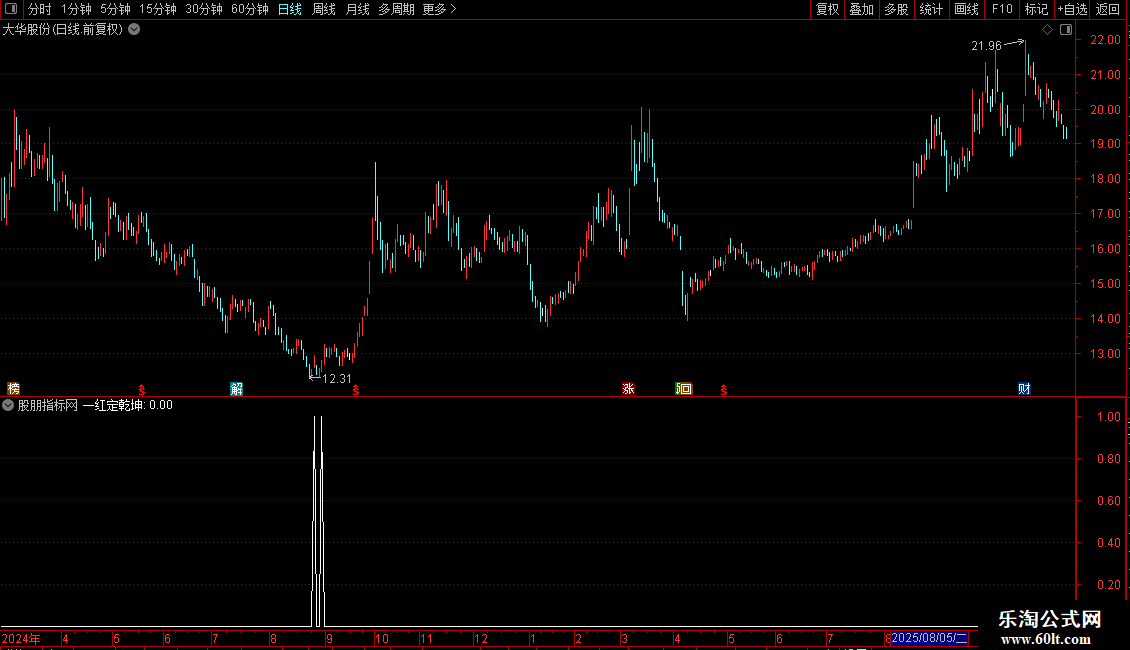Open 多周期 multi-period view

tap(396, 9)
